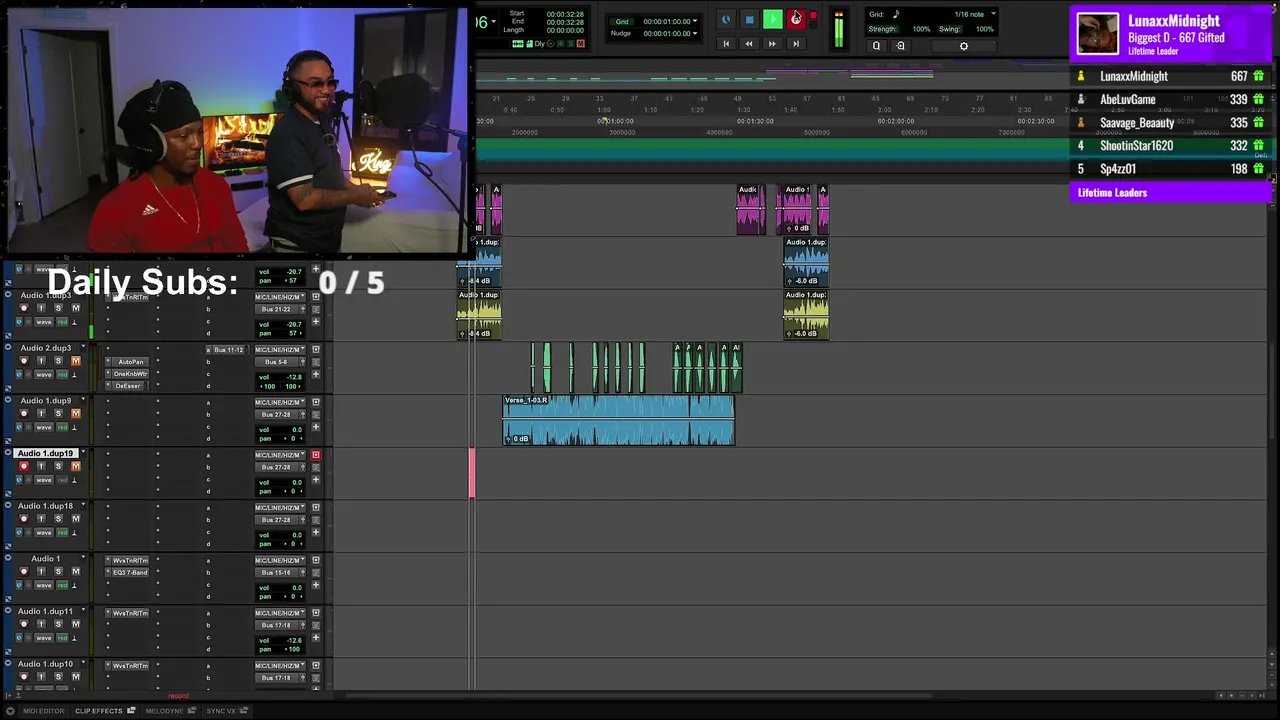Screen dimensions: 1280x720
Task: Click the Start time field 00:00:32:28
Action: pyautogui.click(x=565, y=14)
